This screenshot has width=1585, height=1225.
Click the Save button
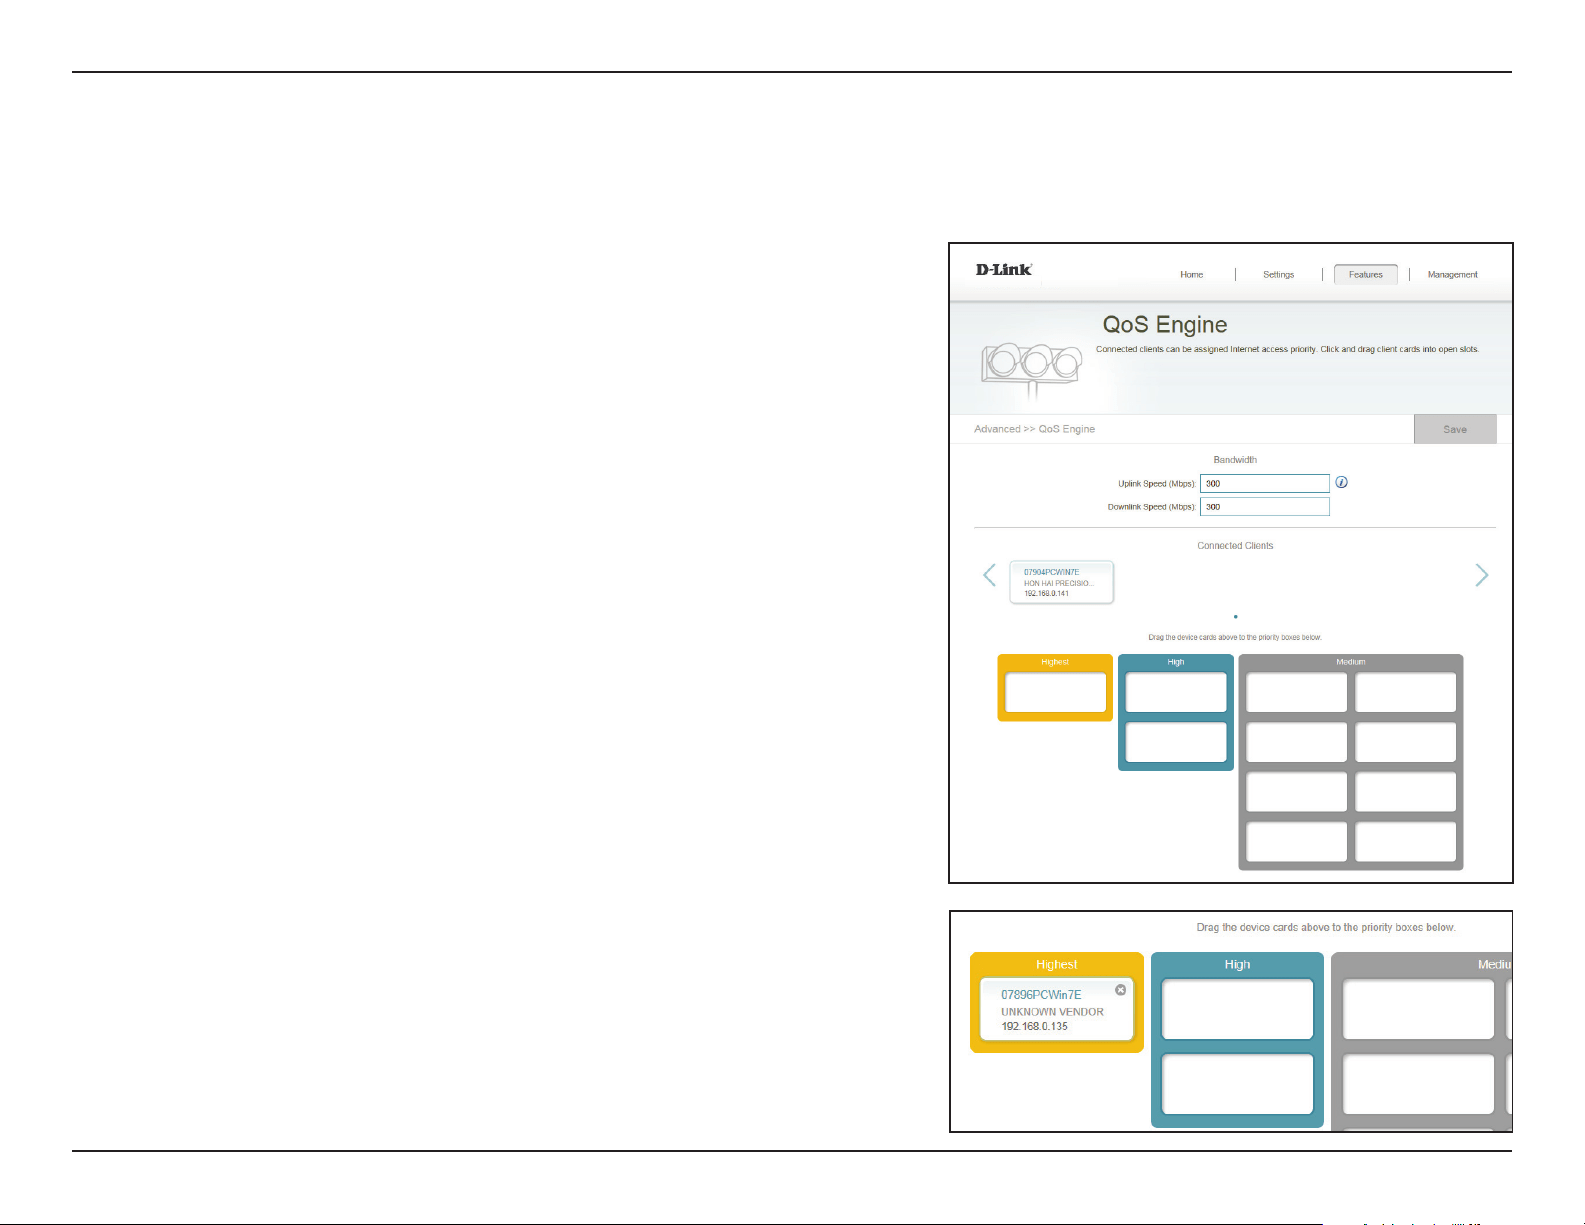coord(1455,429)
